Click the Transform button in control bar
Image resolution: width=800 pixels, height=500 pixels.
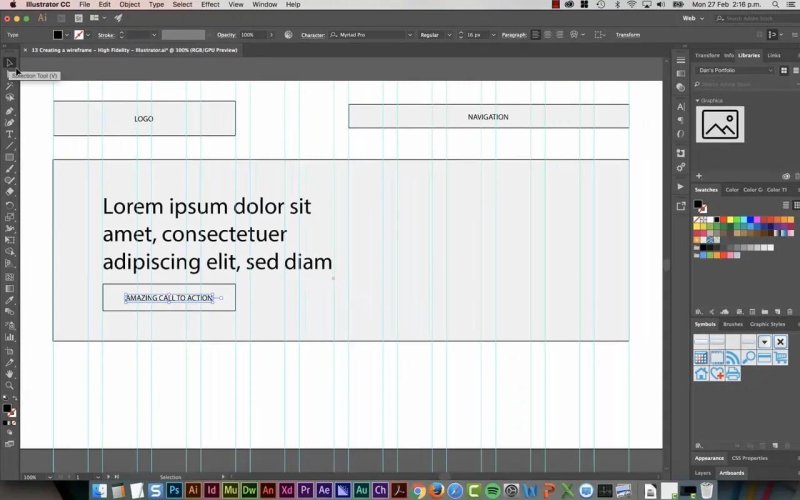coord(628,35)
